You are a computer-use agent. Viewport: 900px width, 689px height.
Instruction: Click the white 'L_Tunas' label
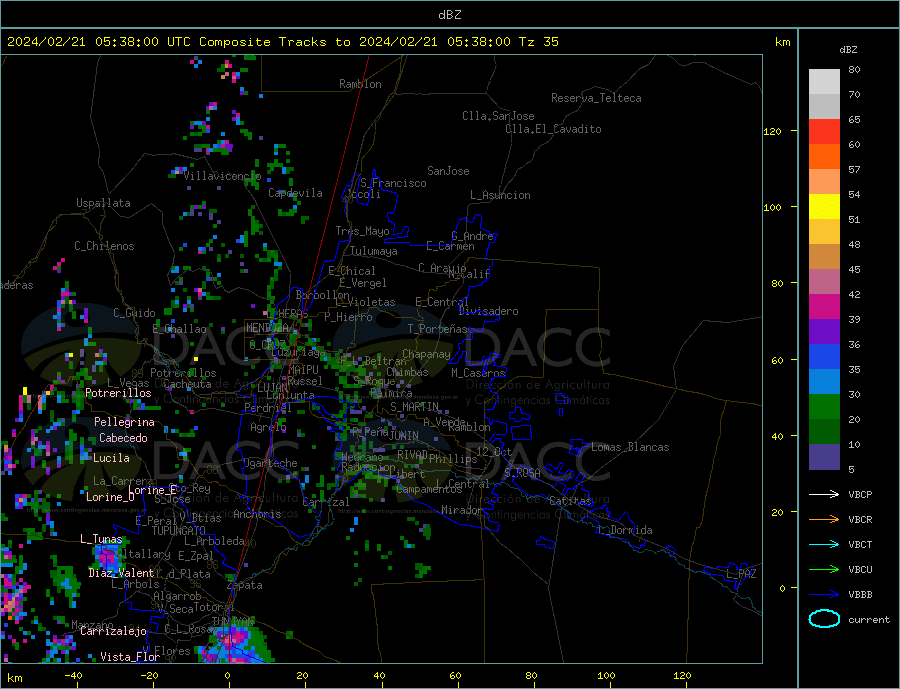pyautogui.click(x=101, y=539)
